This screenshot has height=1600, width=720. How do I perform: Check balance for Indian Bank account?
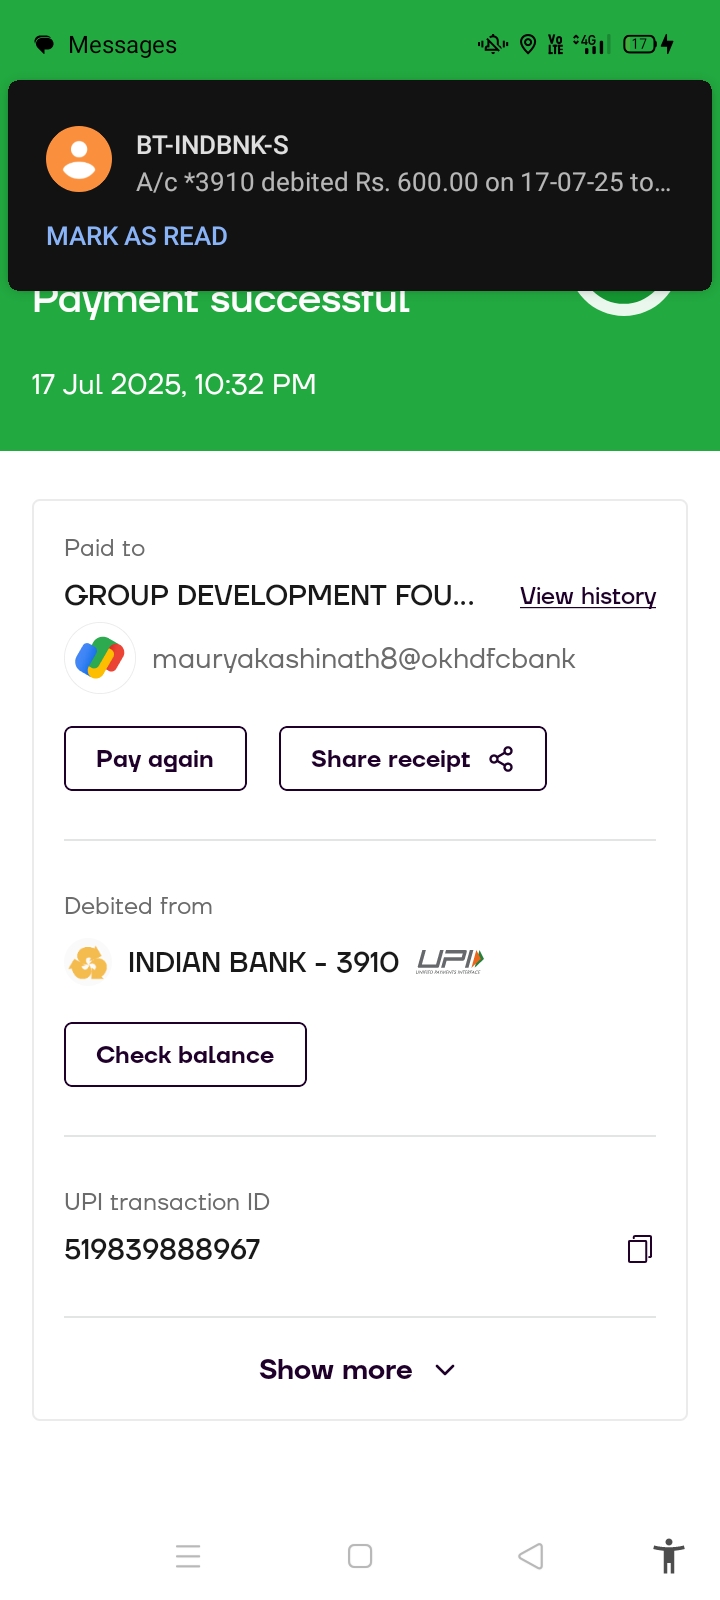[185, 1055]
